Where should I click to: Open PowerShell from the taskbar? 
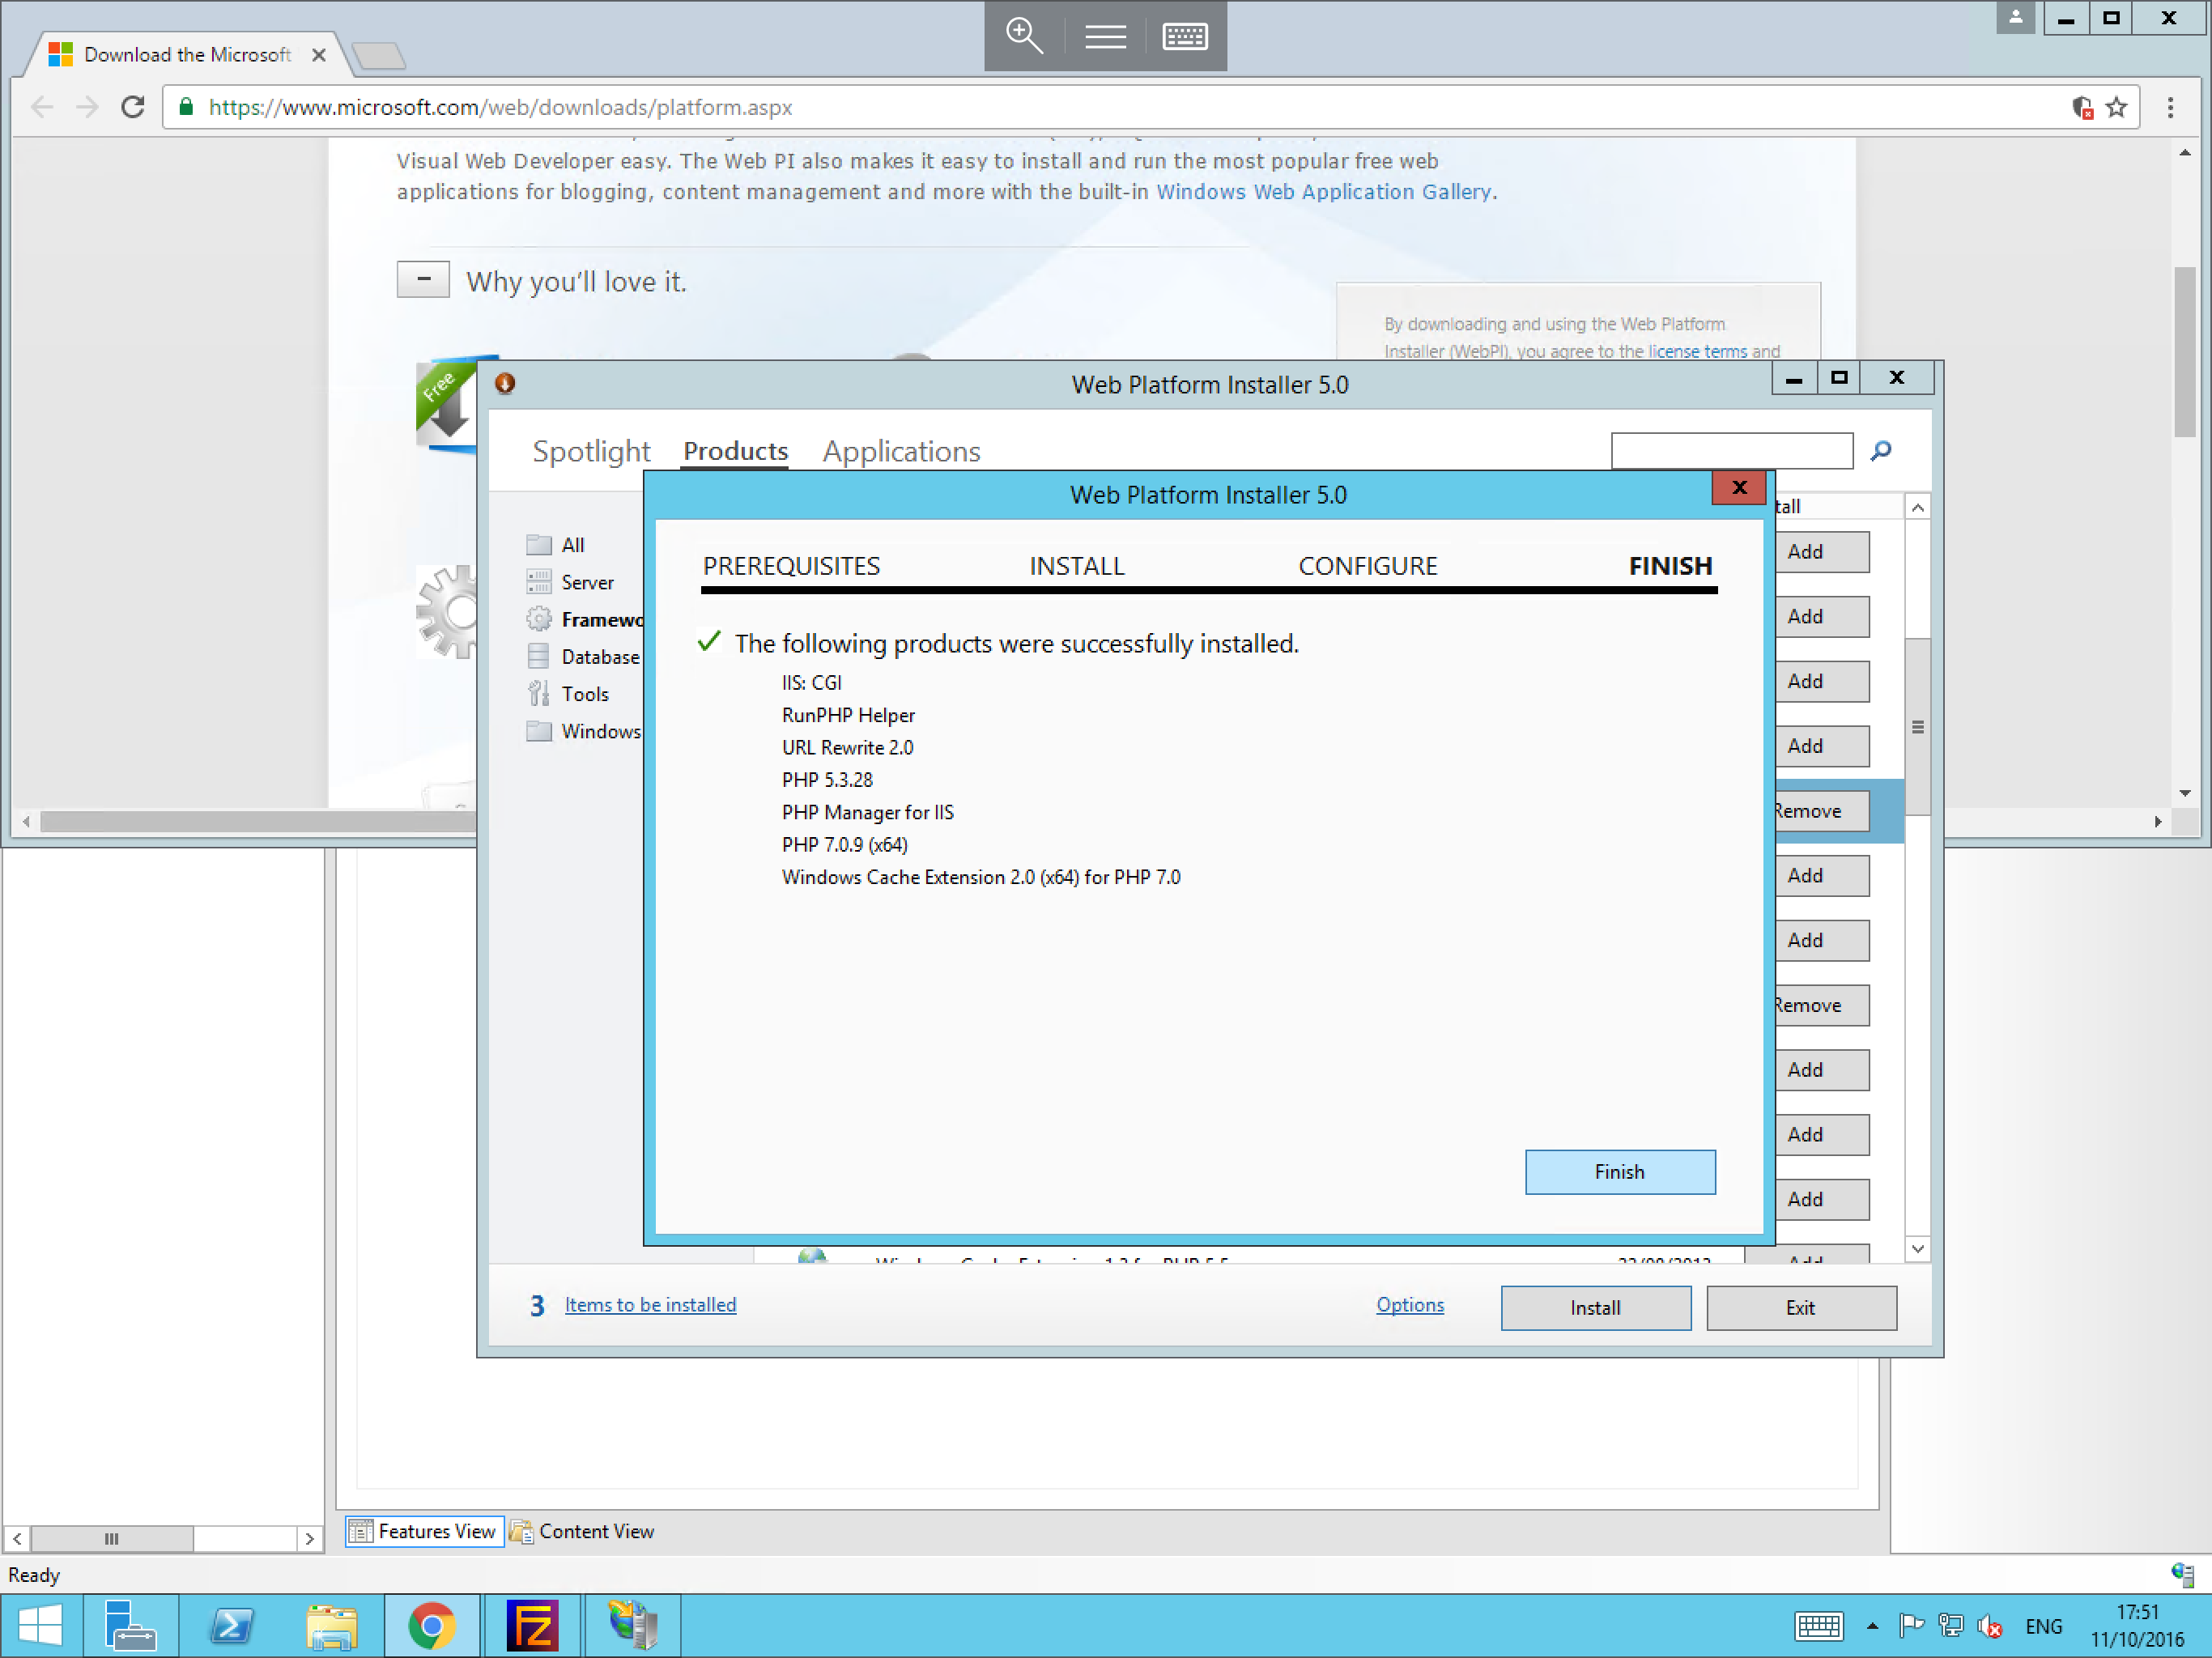pyautogui.click(x=231, y=1624)
